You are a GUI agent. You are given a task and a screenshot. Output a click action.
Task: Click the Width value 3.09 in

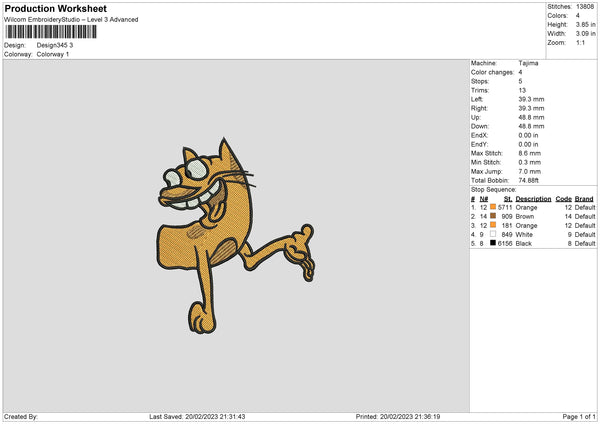585,34
